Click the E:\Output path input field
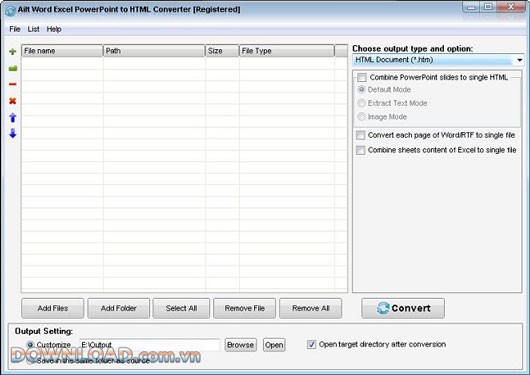 pyautogui.click(x=150, y=345)
